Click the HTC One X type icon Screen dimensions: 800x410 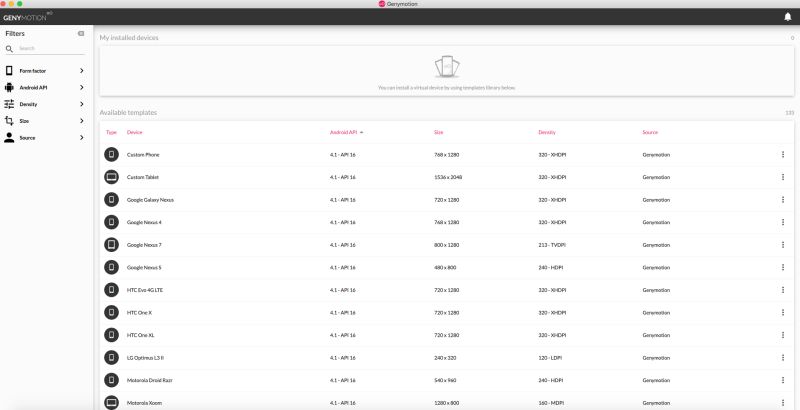pyautogui.click(x=111, y=313)
